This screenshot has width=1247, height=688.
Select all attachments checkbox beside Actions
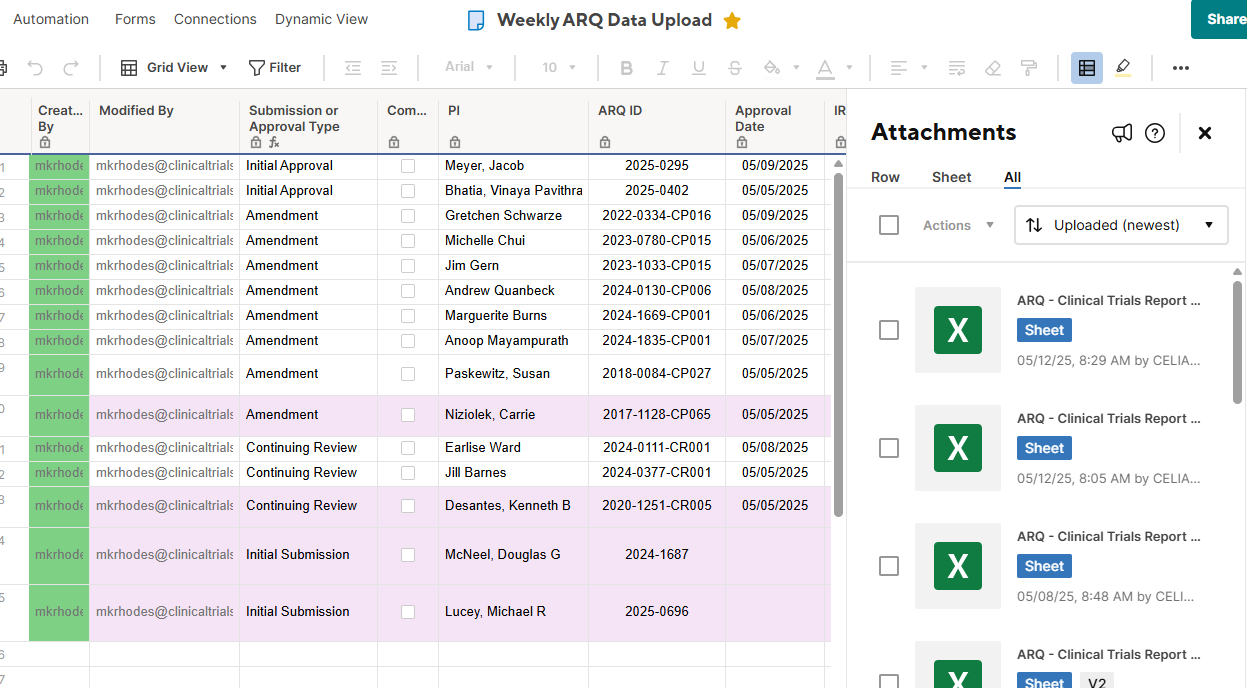889,225
